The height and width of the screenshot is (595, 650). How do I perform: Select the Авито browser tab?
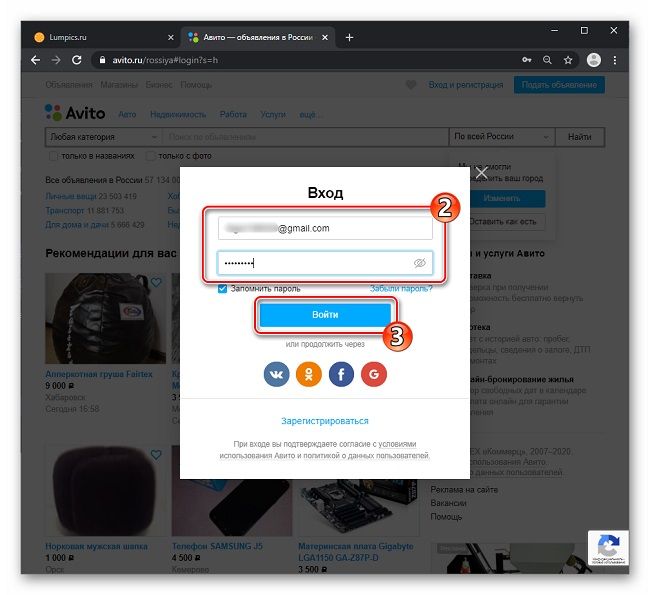[257, 37]
